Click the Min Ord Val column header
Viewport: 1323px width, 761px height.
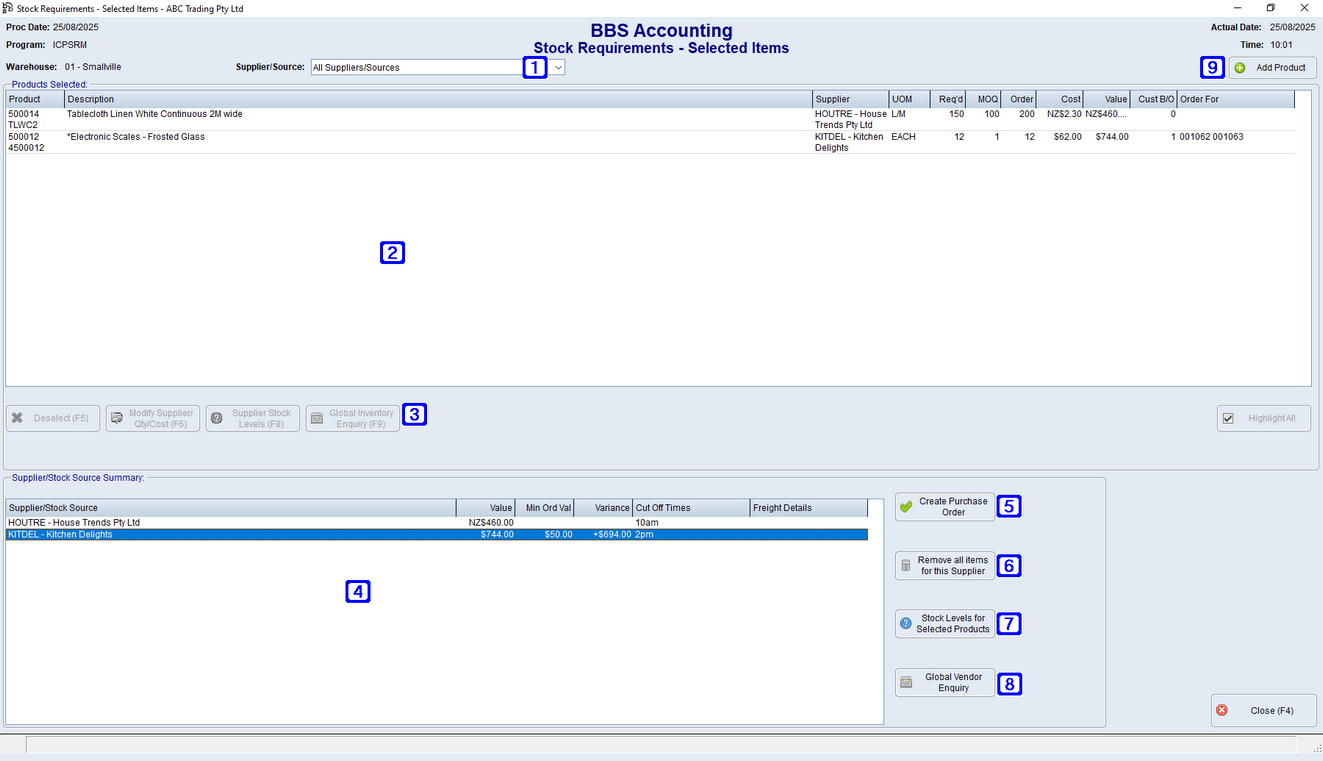coord(546,507)
